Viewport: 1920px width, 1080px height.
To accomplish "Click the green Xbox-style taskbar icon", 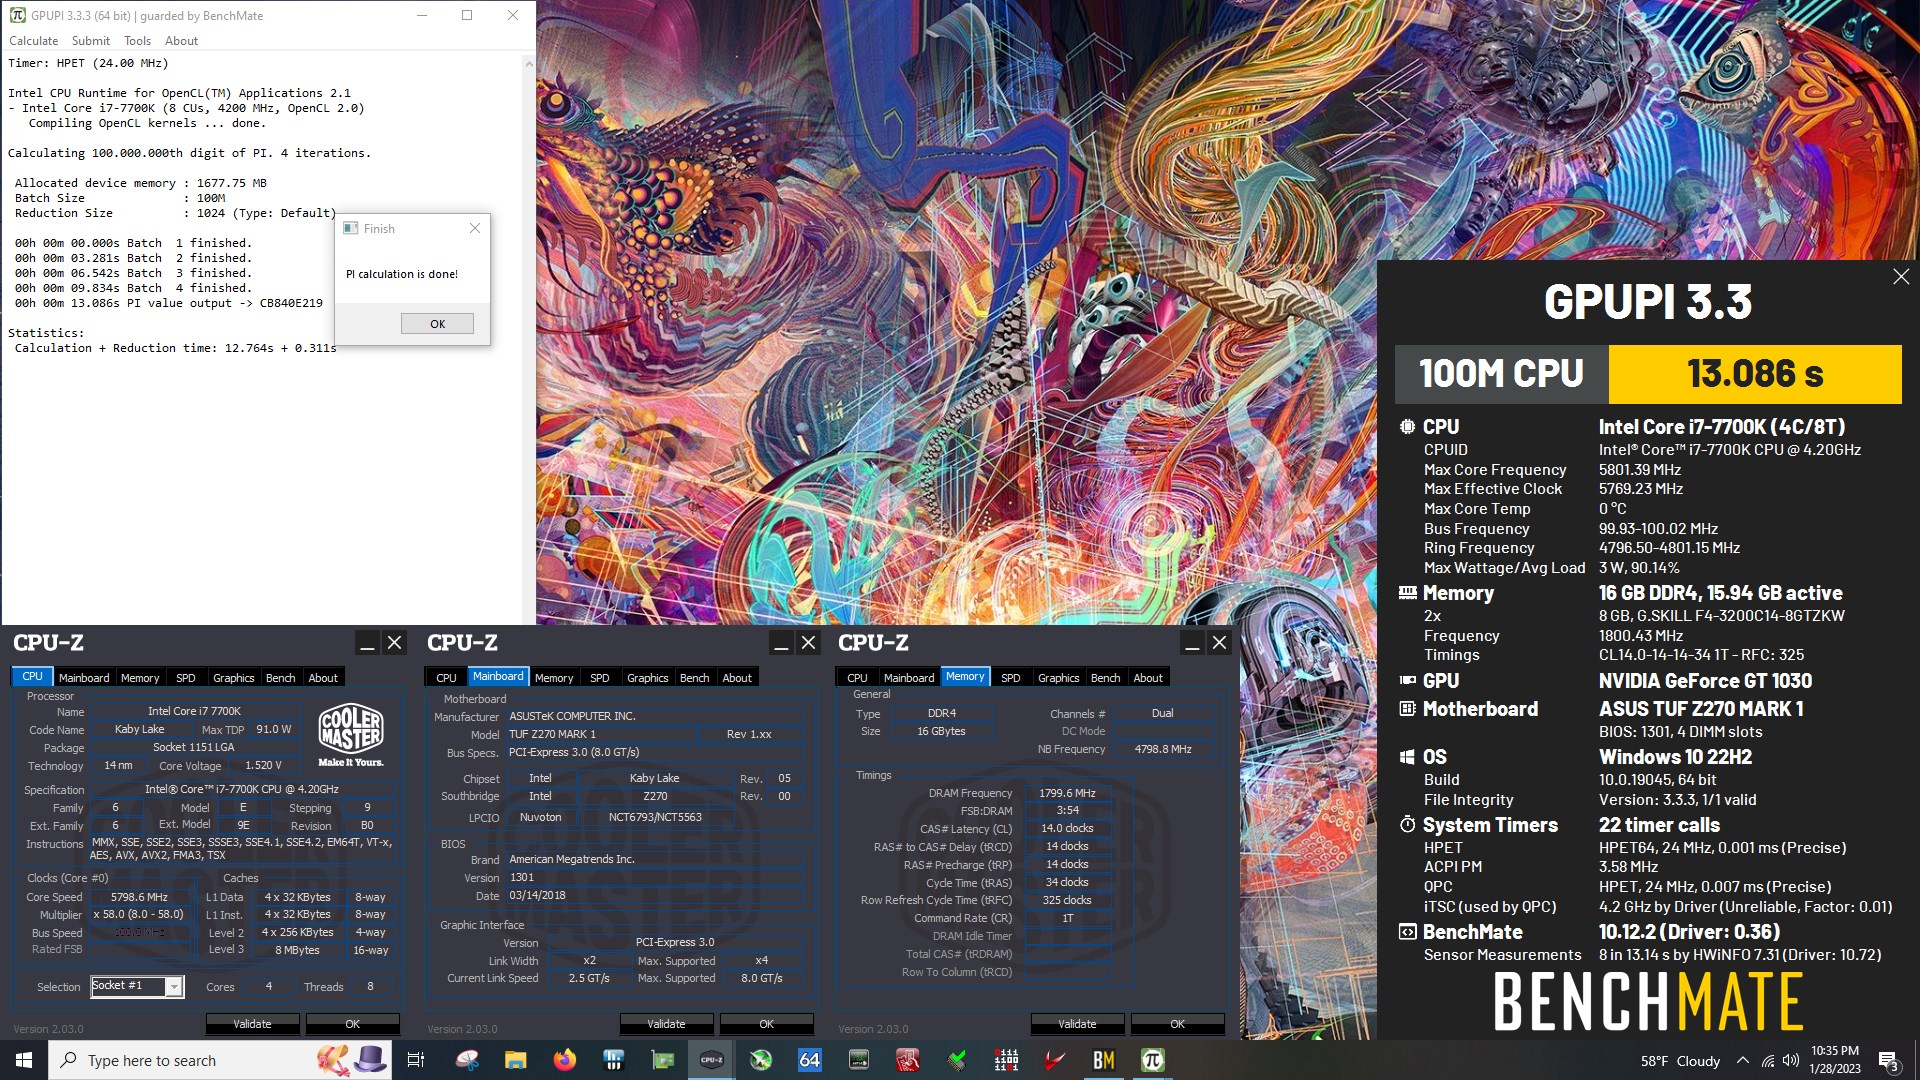I will click(x=761, y=1060).
